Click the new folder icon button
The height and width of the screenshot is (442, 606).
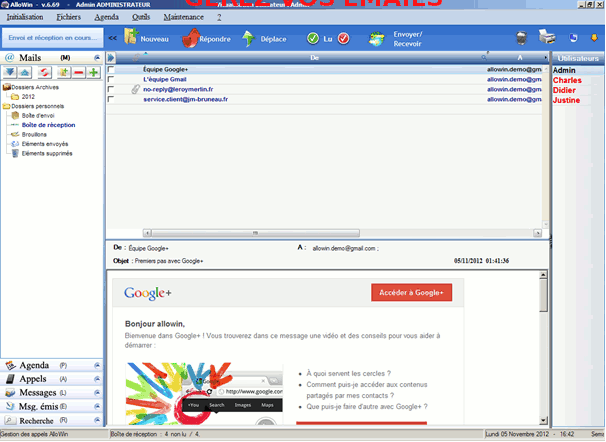pos(64,72)
